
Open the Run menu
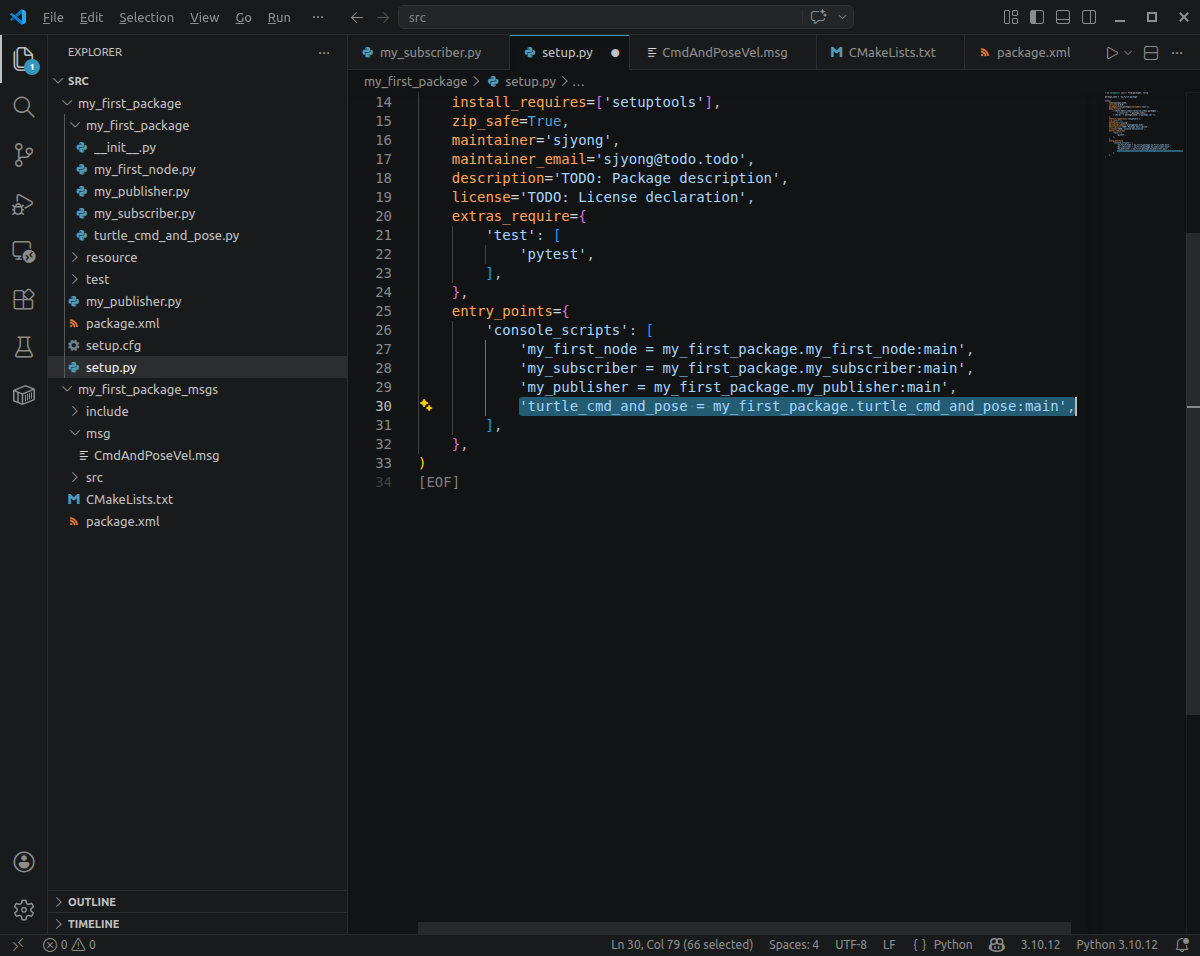point(279,18)
